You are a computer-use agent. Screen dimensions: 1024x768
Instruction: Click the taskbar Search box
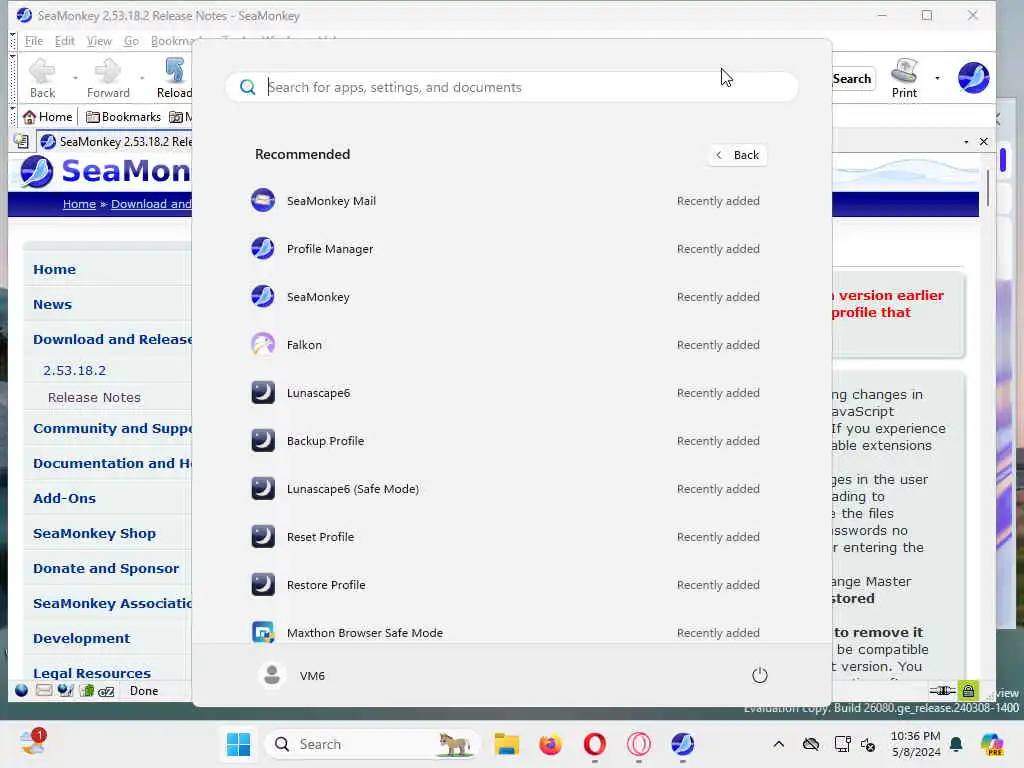[372, 744]
